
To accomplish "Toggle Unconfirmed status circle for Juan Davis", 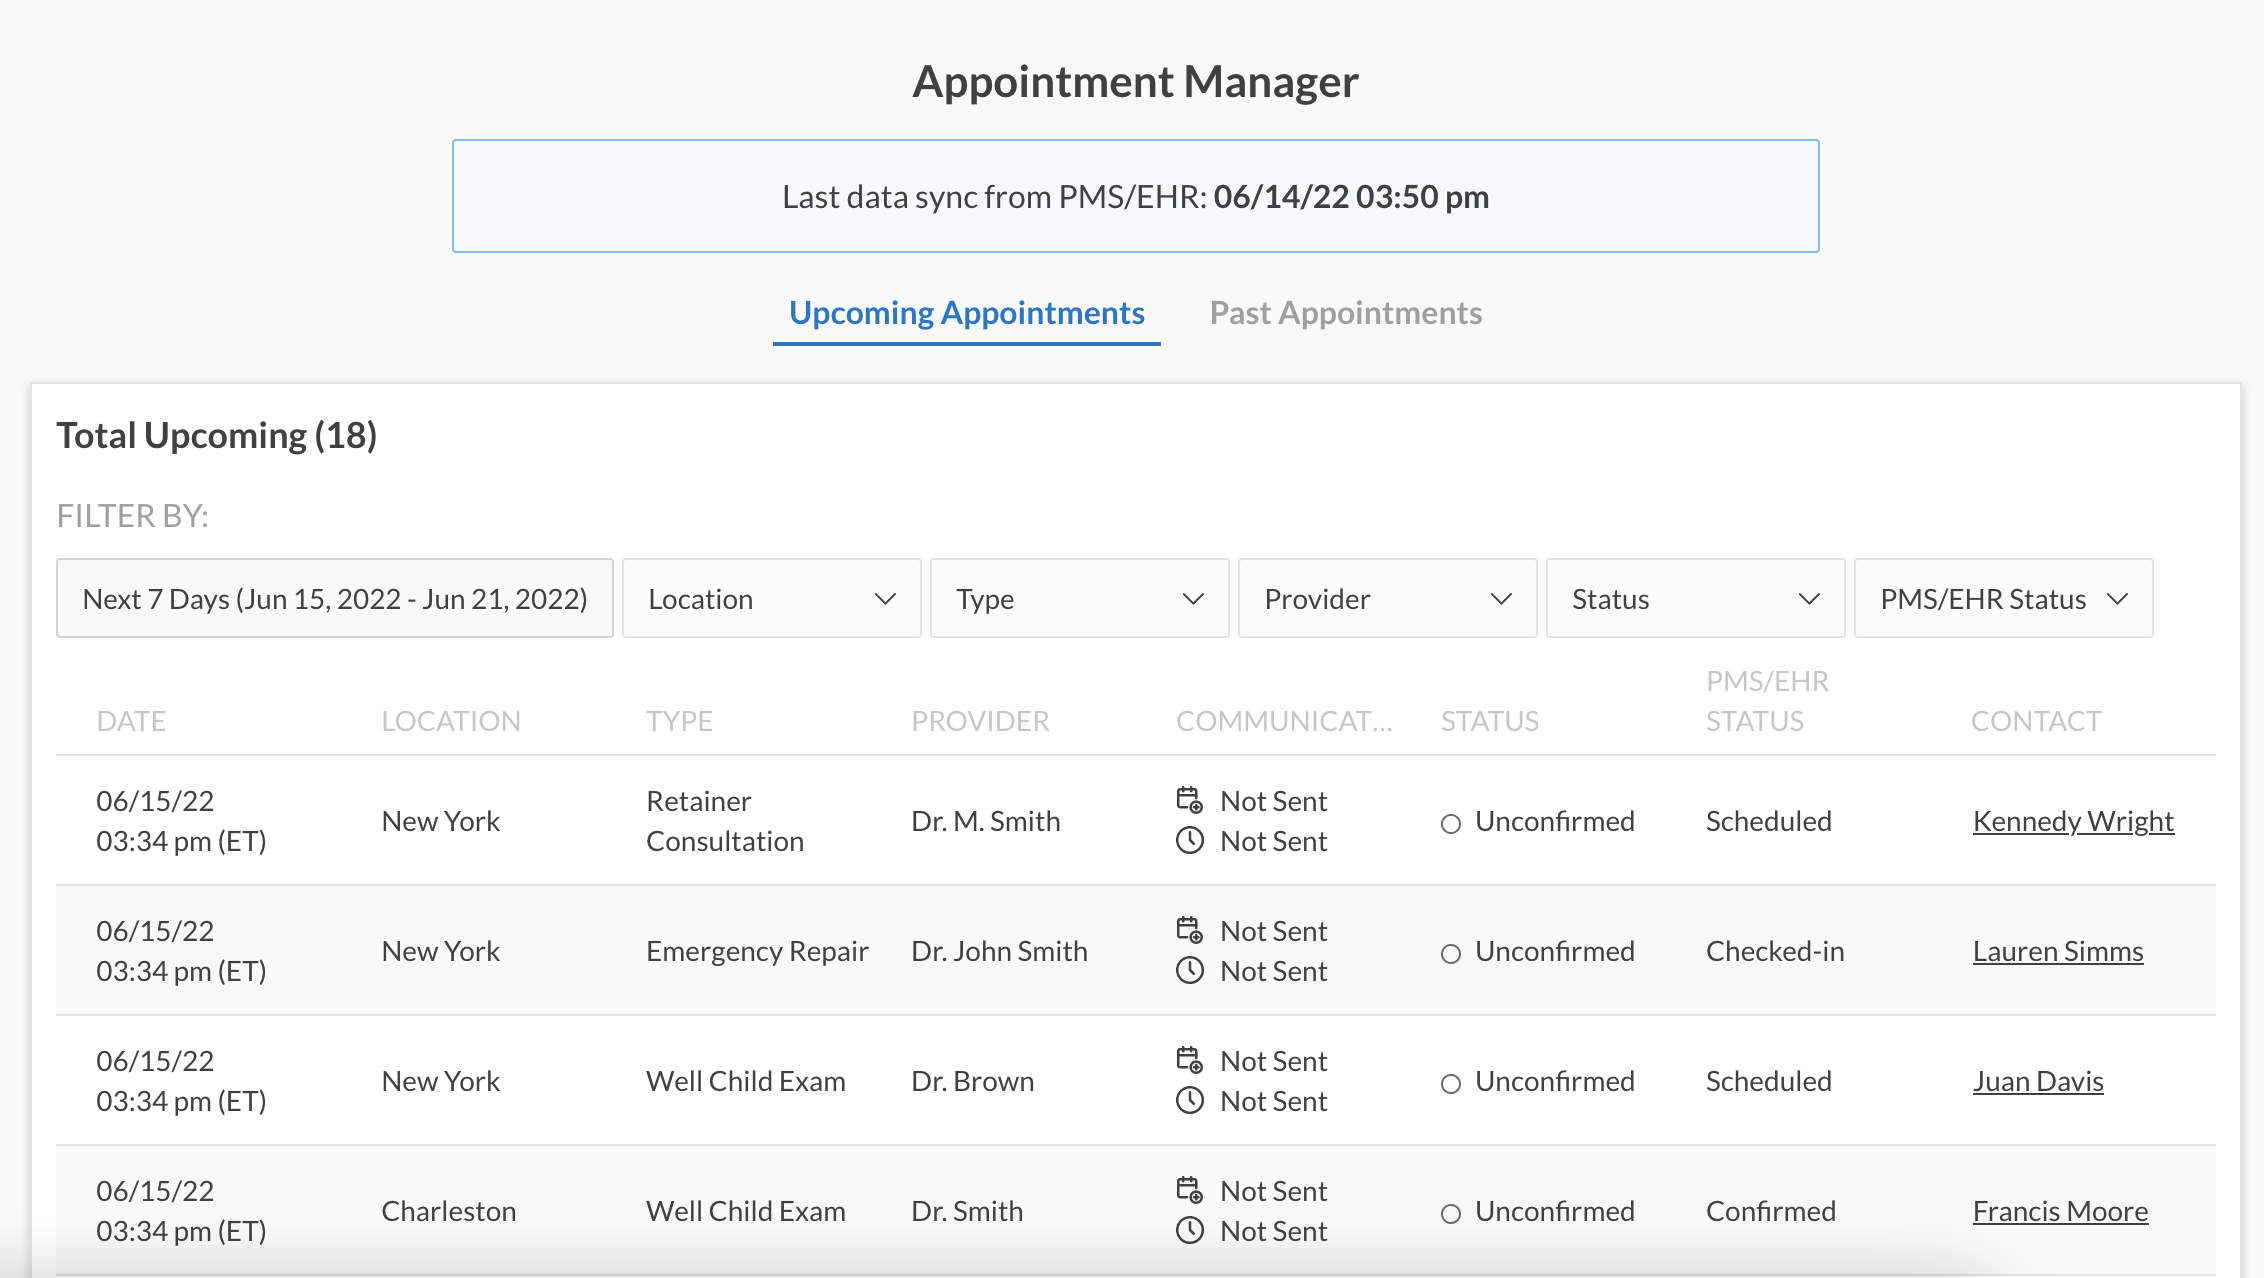I will click(x=1451, y=1084).
